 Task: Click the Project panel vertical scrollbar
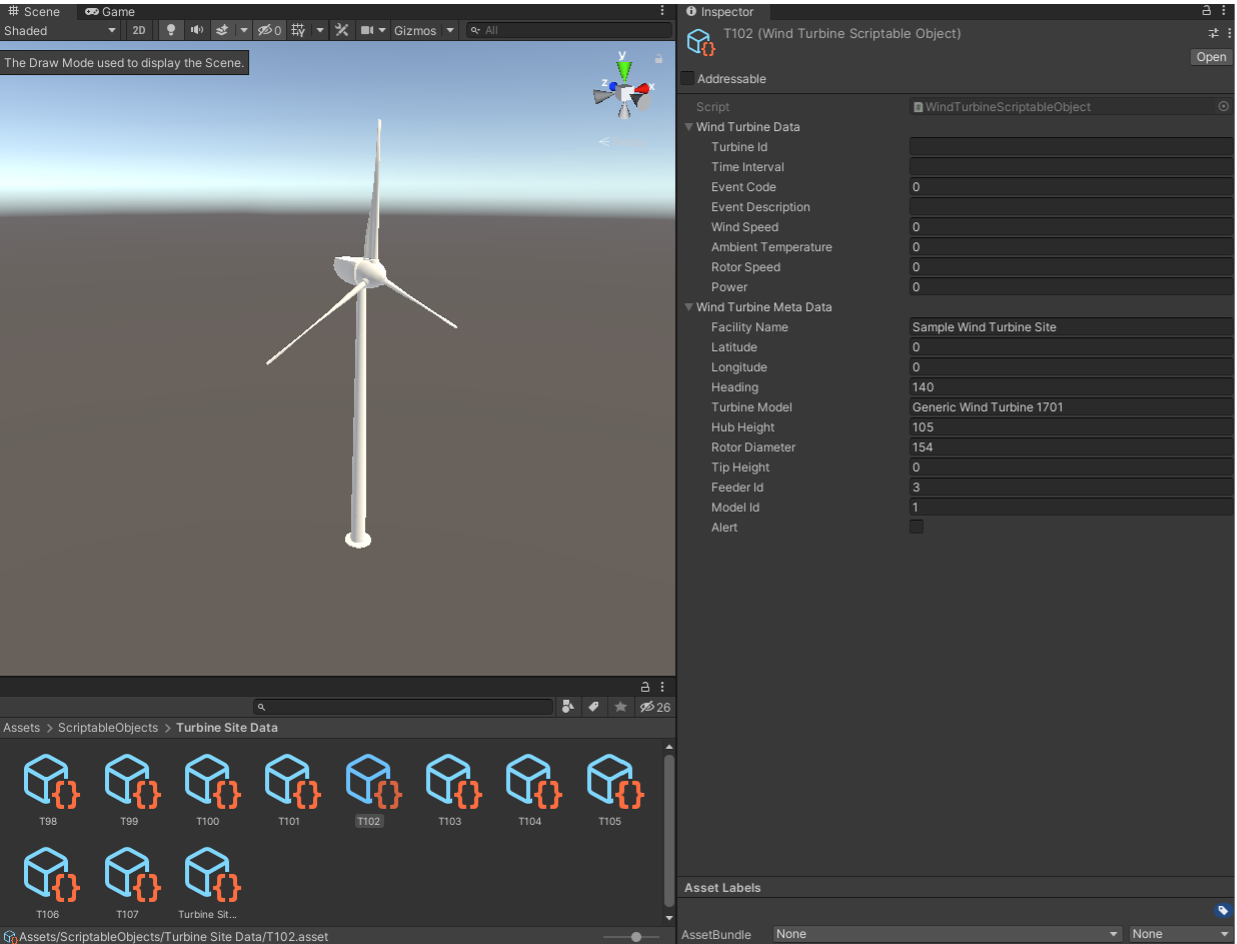point(669,830)
